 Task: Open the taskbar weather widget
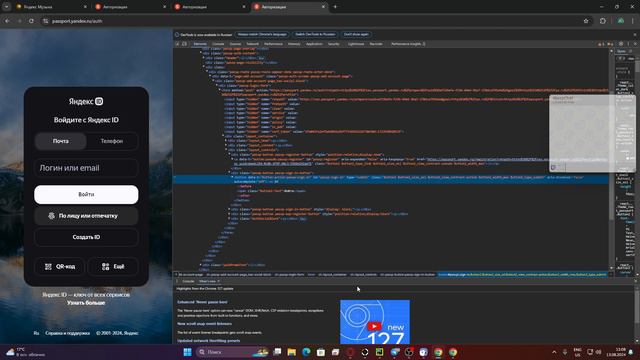26,352
